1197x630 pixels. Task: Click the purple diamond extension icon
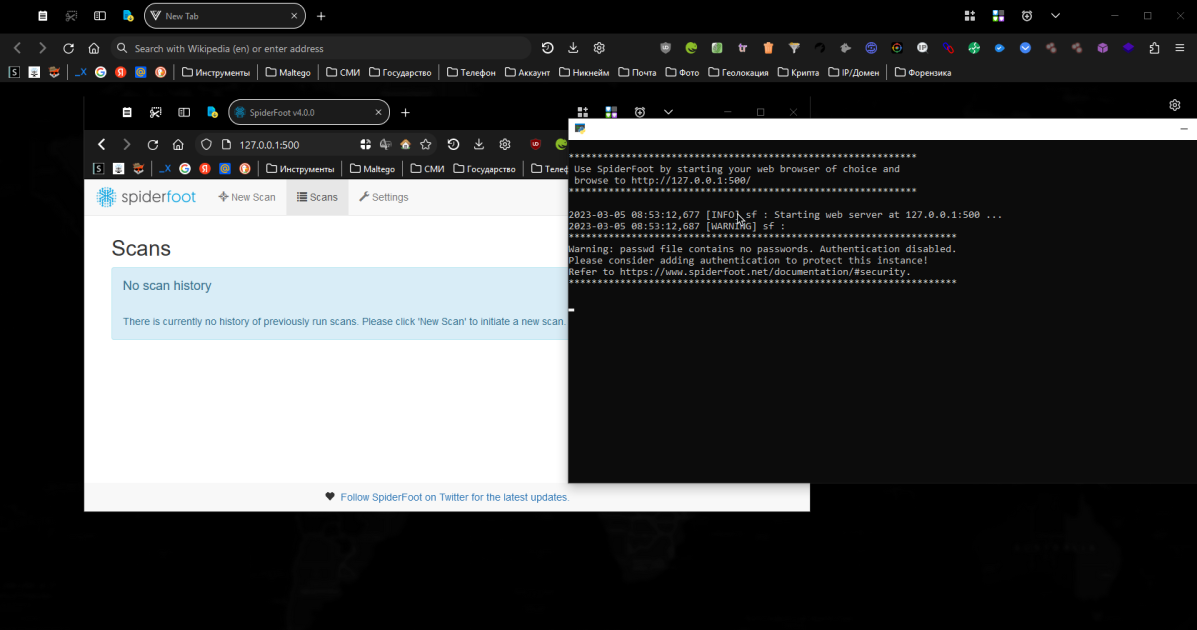point(1128,48)
